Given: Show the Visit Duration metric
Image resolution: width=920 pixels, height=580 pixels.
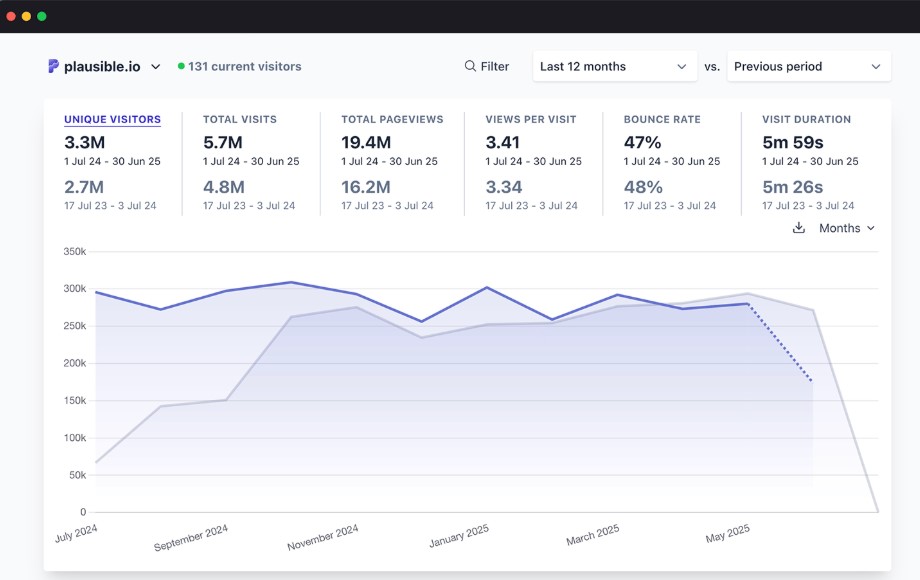Looking at the screenshot, I should coord(806,119).
